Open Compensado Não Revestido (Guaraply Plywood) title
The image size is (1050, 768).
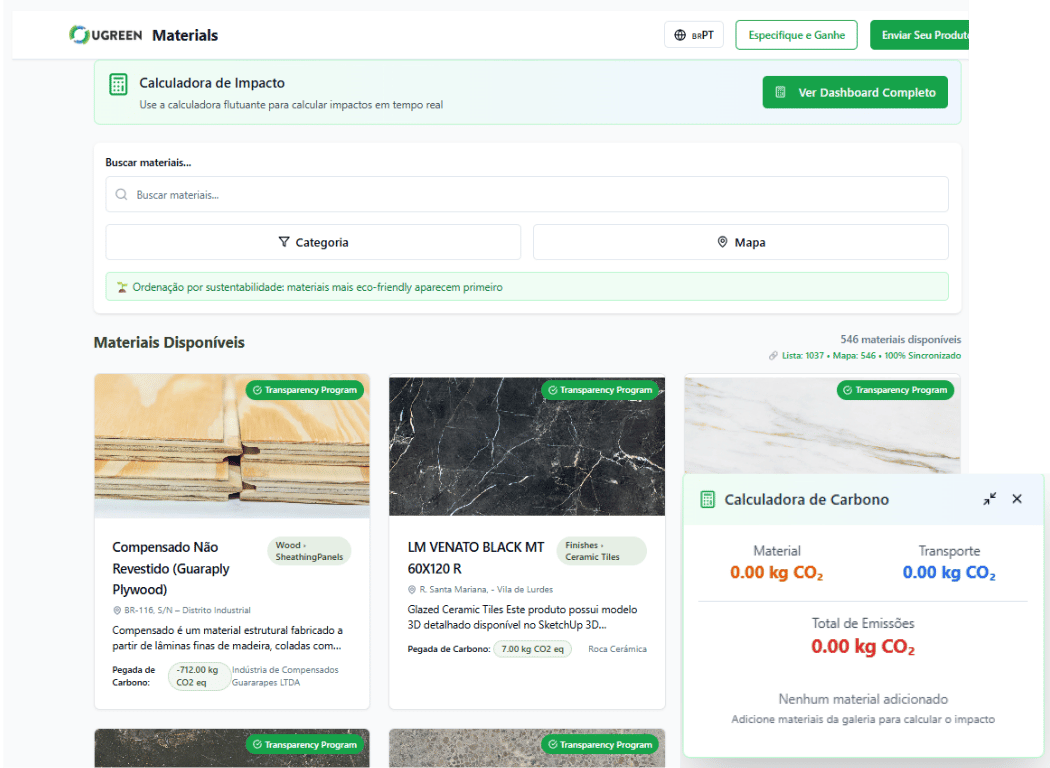(171, 568)
